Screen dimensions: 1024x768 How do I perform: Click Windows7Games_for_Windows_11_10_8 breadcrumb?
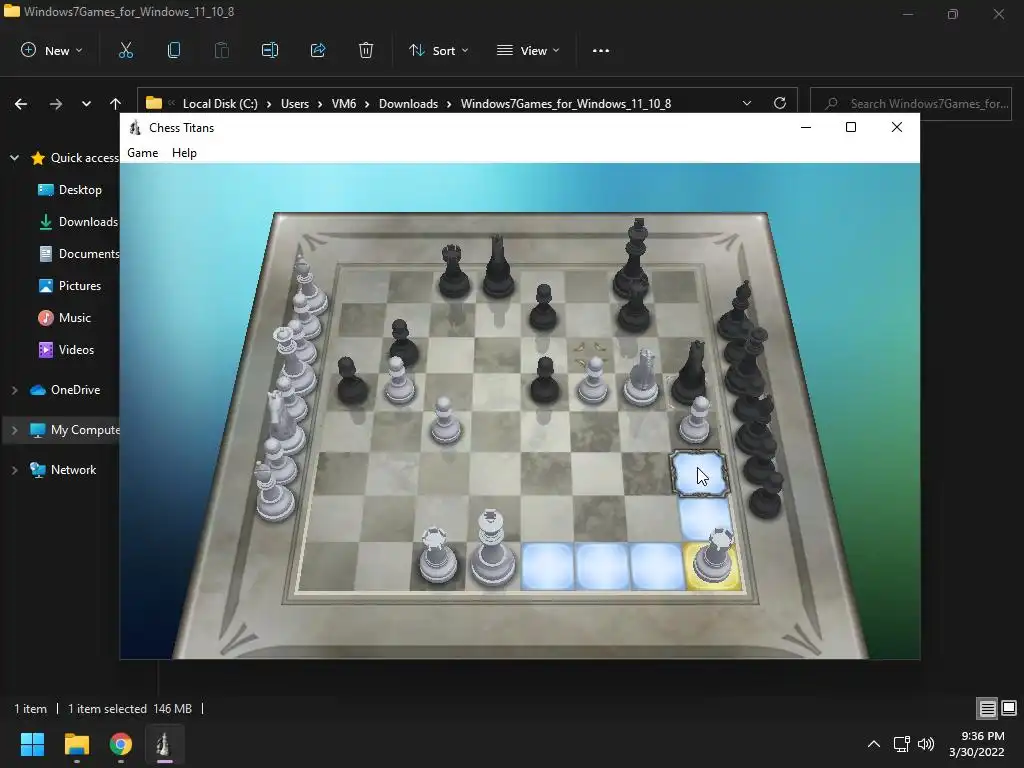(x=566, y=104)
